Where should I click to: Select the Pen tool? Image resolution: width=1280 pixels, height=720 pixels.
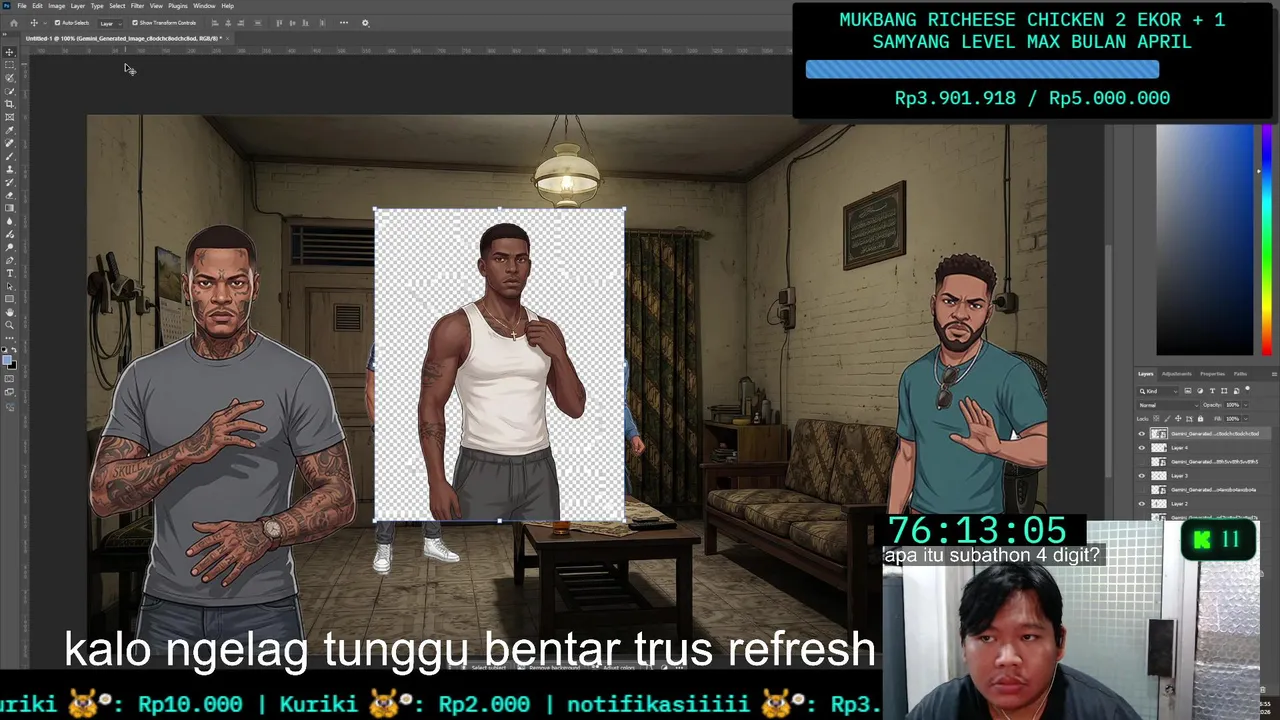tap(10, 260)
